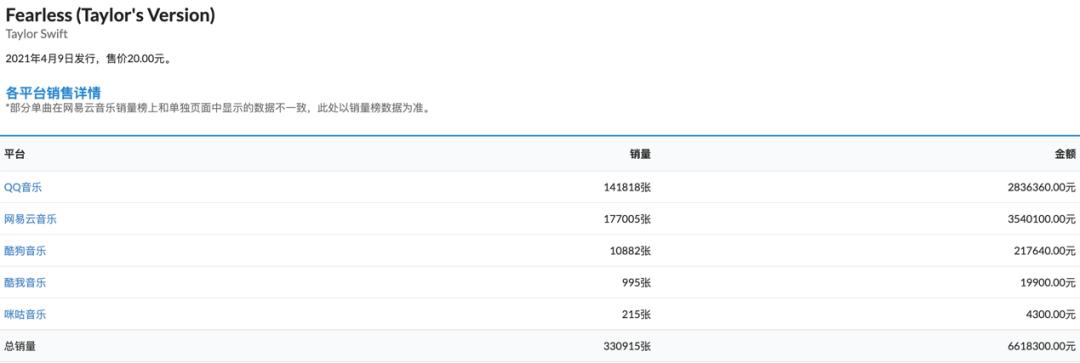Click the 平台 column header
The image size is (1080, 363).
coord(14,154)
